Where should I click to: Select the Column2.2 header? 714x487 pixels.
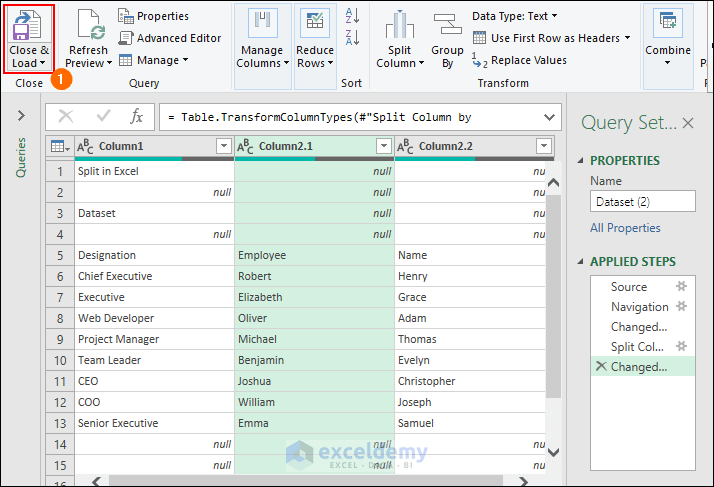(x=474, y=146)
